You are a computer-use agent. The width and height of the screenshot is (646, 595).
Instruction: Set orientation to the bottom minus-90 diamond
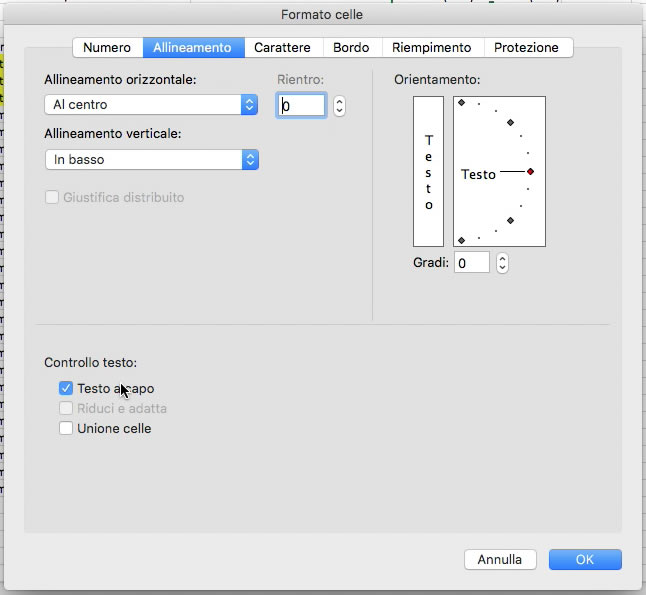tap(461, 240)
